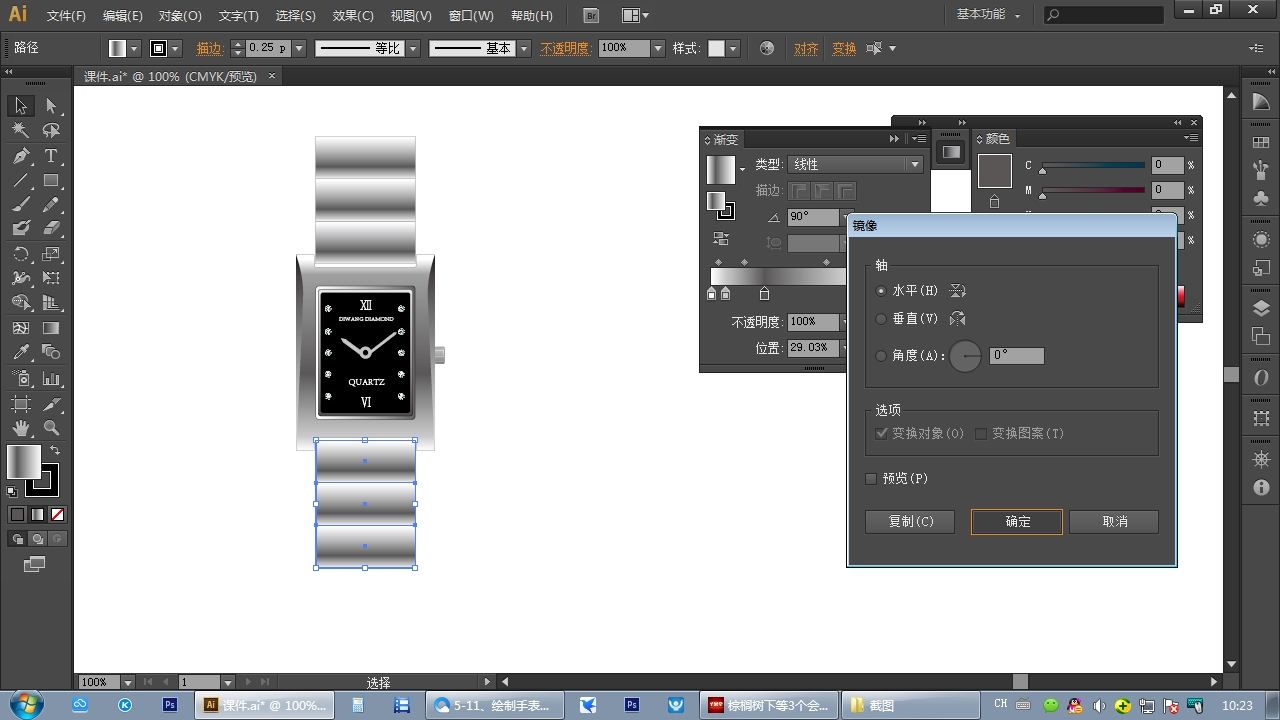This screenshot has height=720, width=1280.
Task: Choose the Rectangle tool
Action: point(51,181)
